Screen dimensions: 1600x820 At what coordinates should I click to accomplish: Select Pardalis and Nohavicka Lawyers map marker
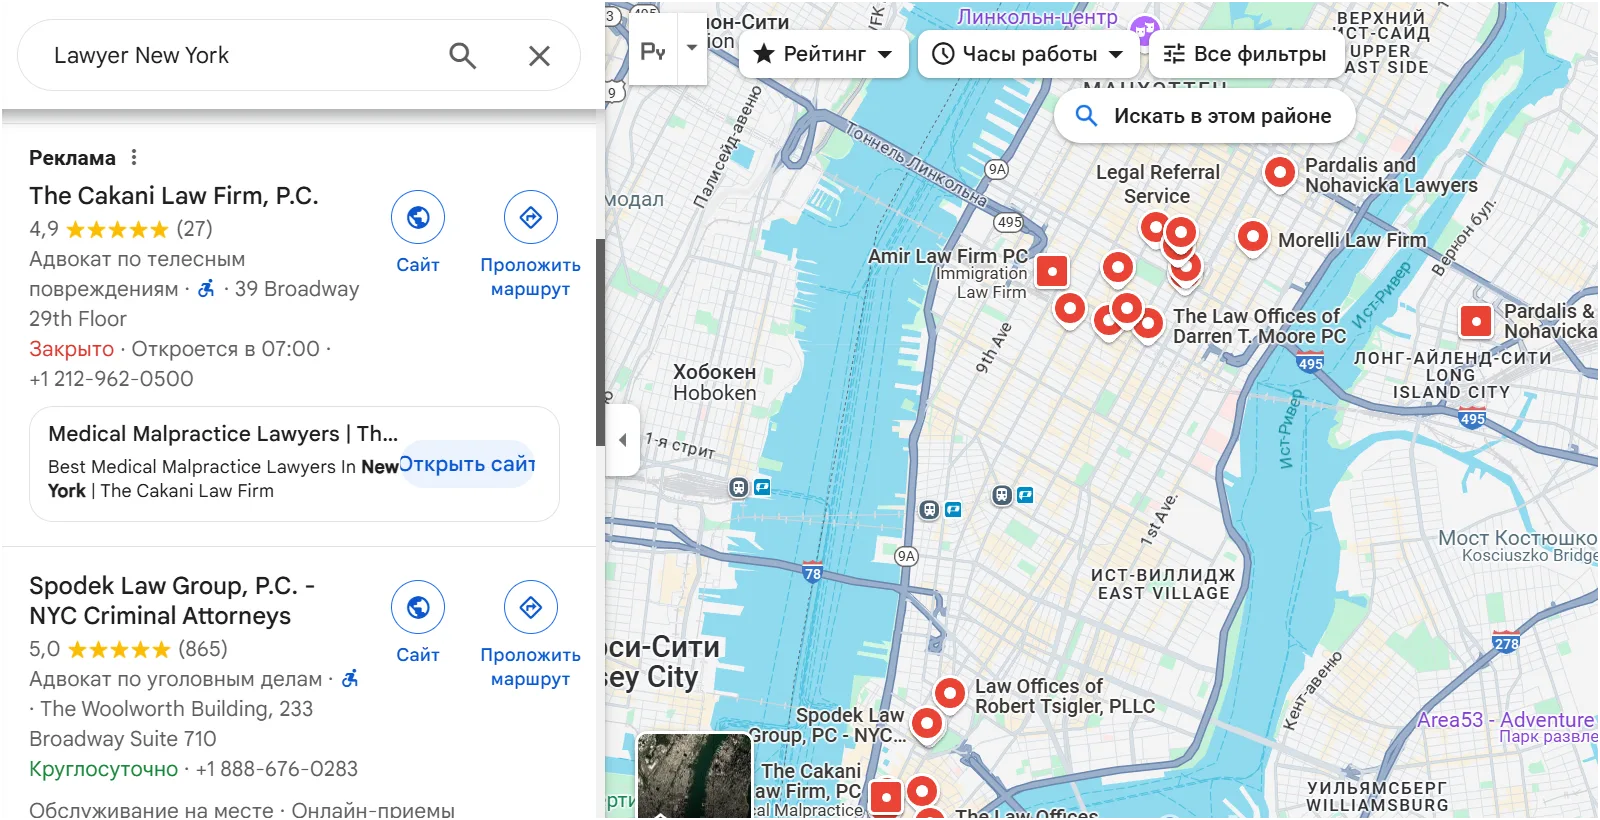1279,172
